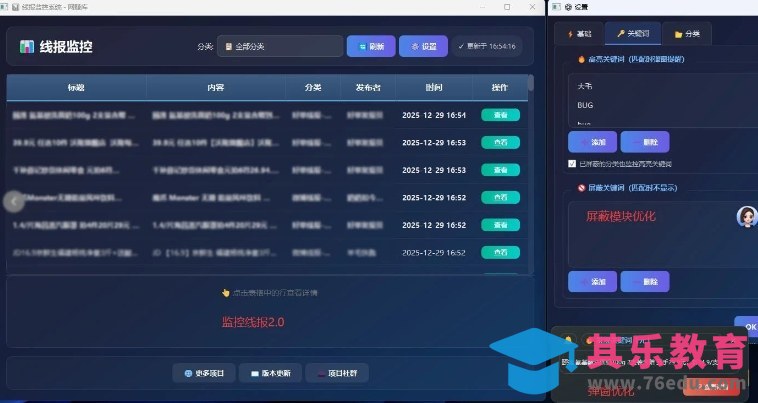Click 查看 for the Monster row
758x403 pixels.
(500, 198)
